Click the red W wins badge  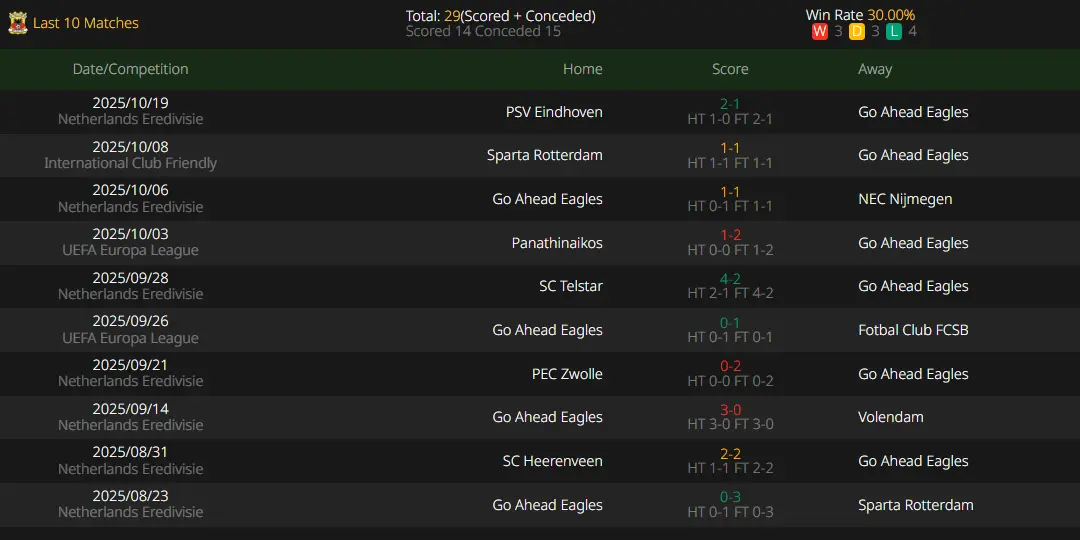820,31
